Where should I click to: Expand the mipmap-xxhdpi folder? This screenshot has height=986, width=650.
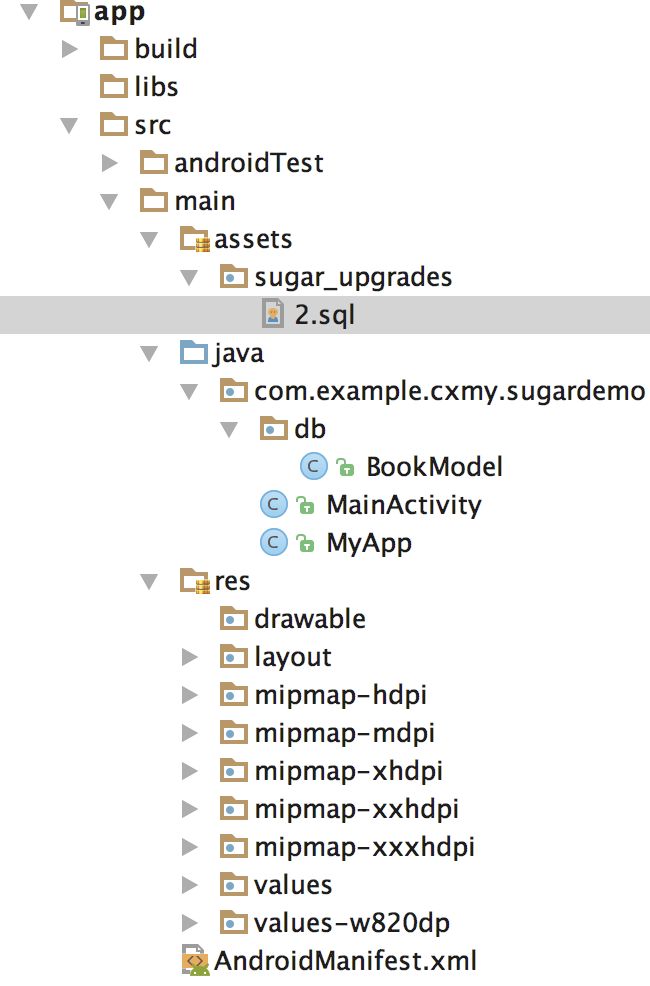[190, 809]
